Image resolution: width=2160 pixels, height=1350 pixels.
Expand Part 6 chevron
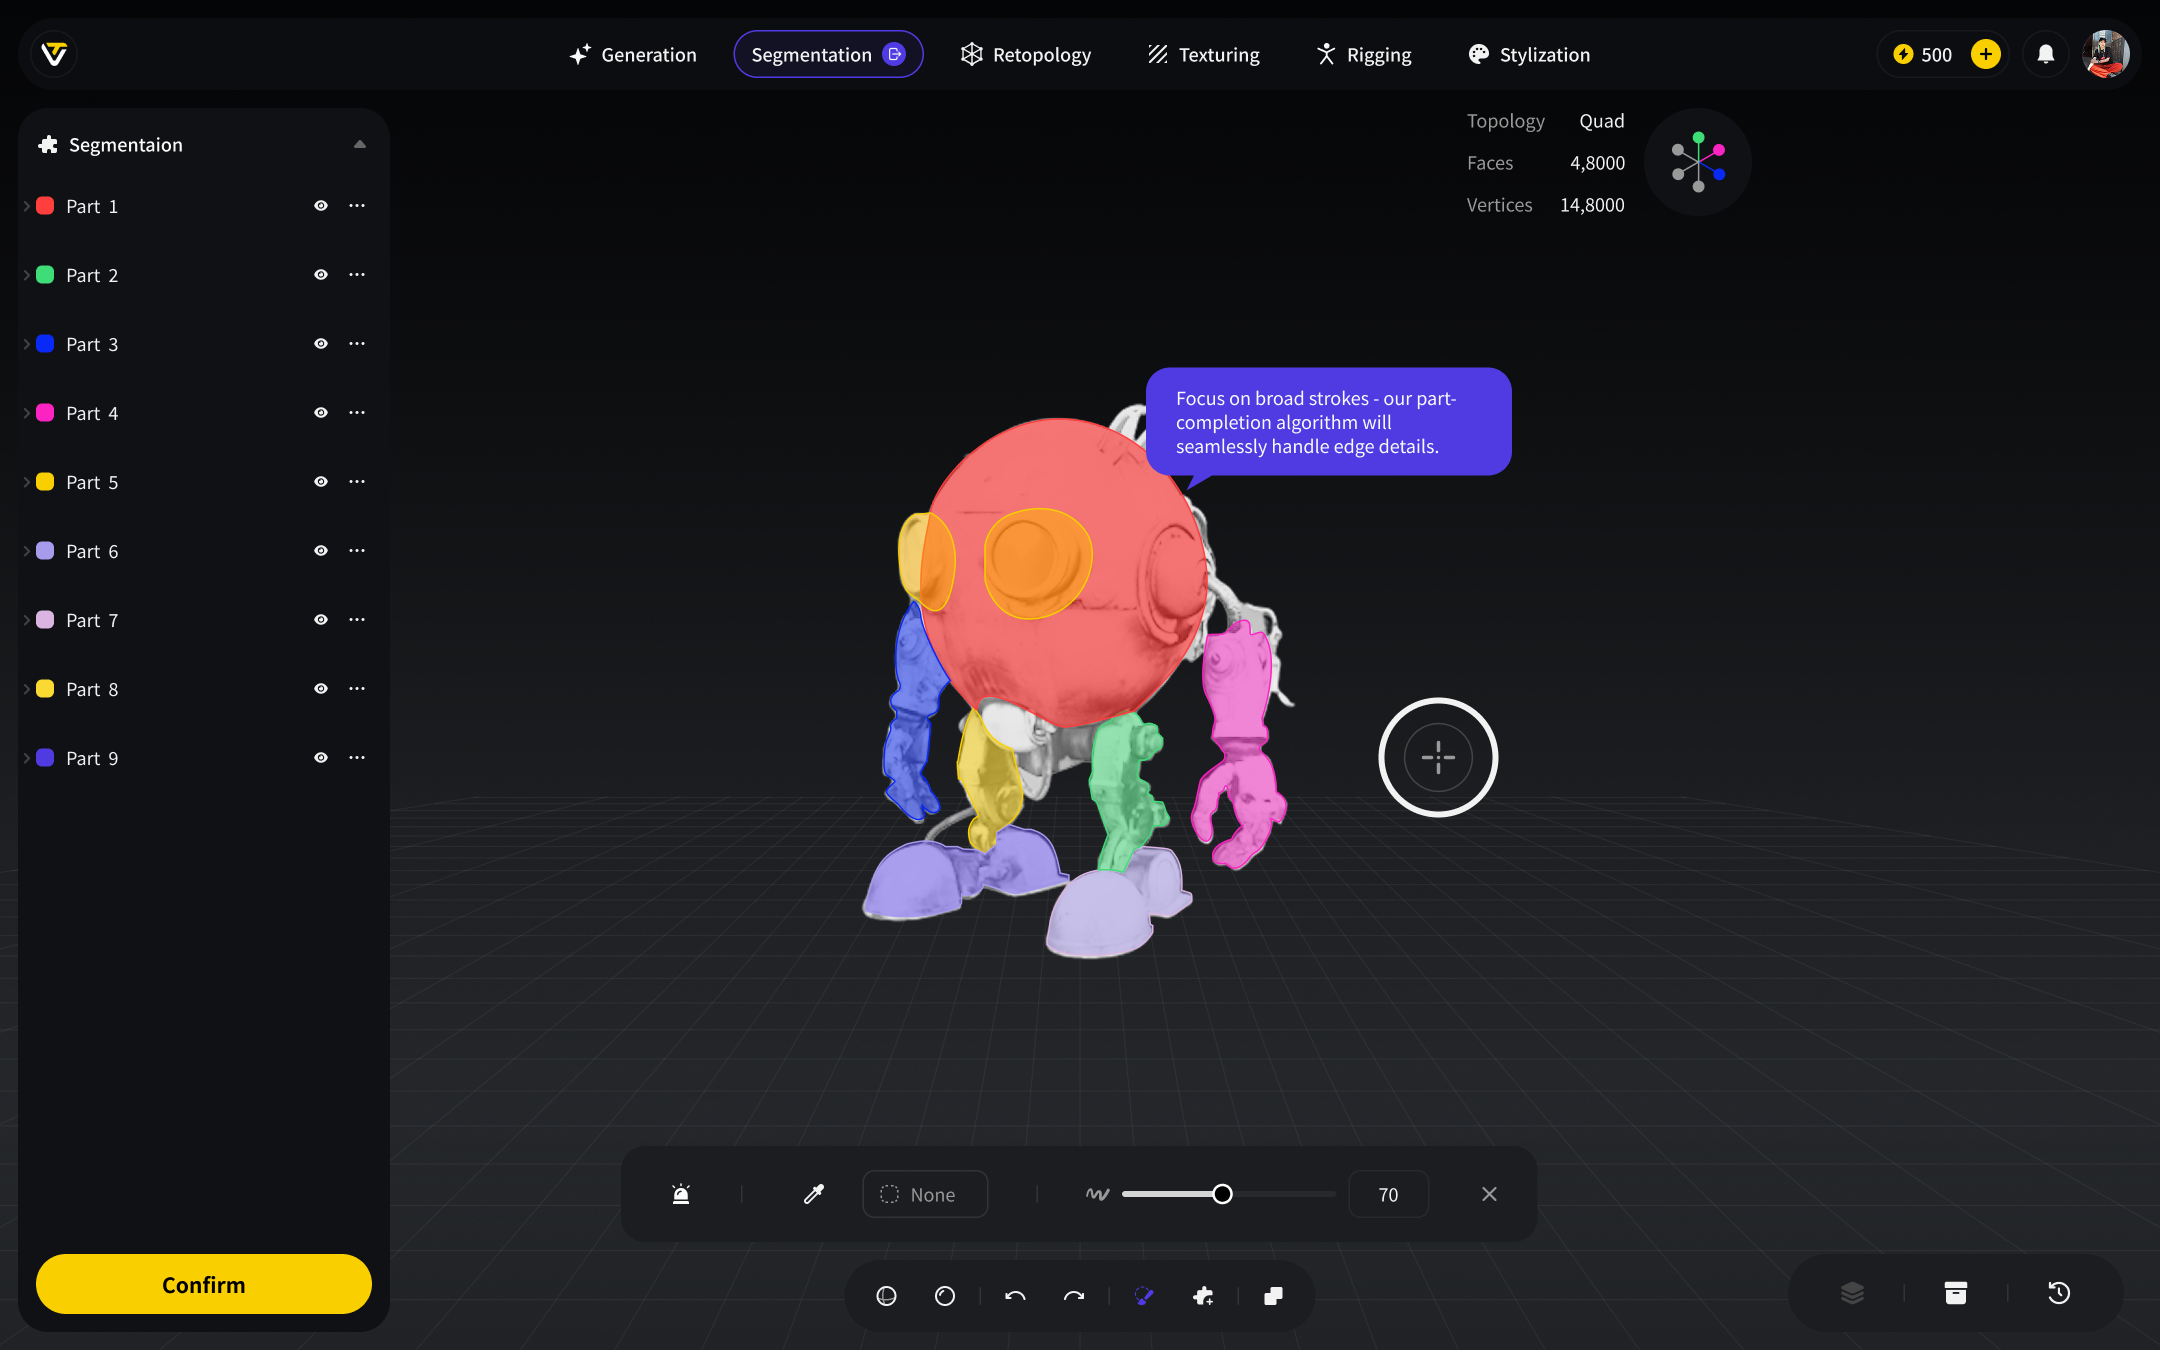pyautogui.click(x=26, y=551)
